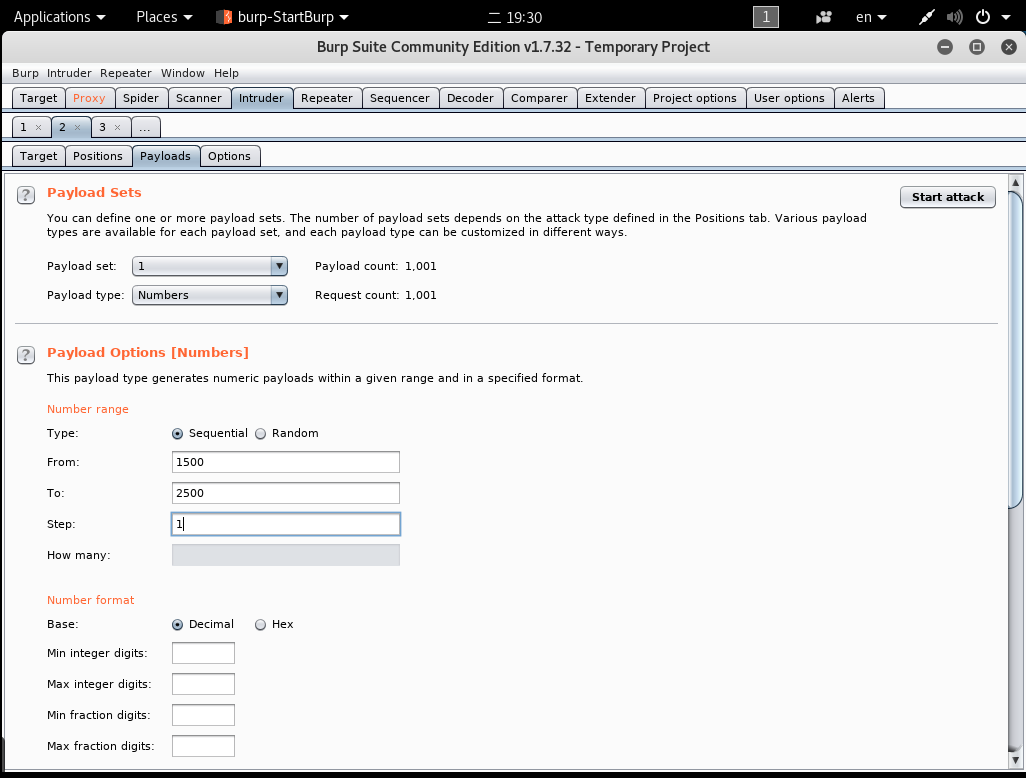The image size is (1026, 778).
Task: Close Intruder attack tab 2
Action: 77,128
